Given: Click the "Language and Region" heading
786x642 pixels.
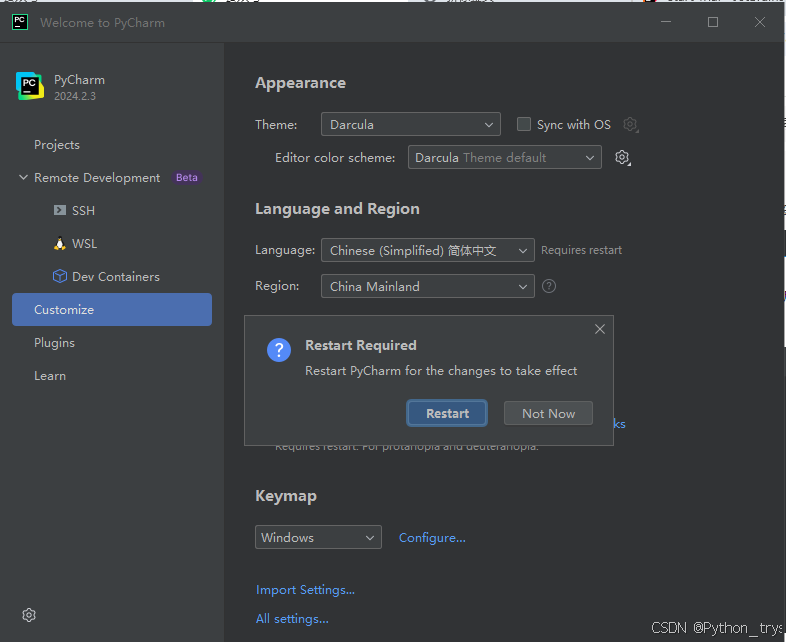Looking at the screenshot, I should pyautogui.click(x=337, y=209).
